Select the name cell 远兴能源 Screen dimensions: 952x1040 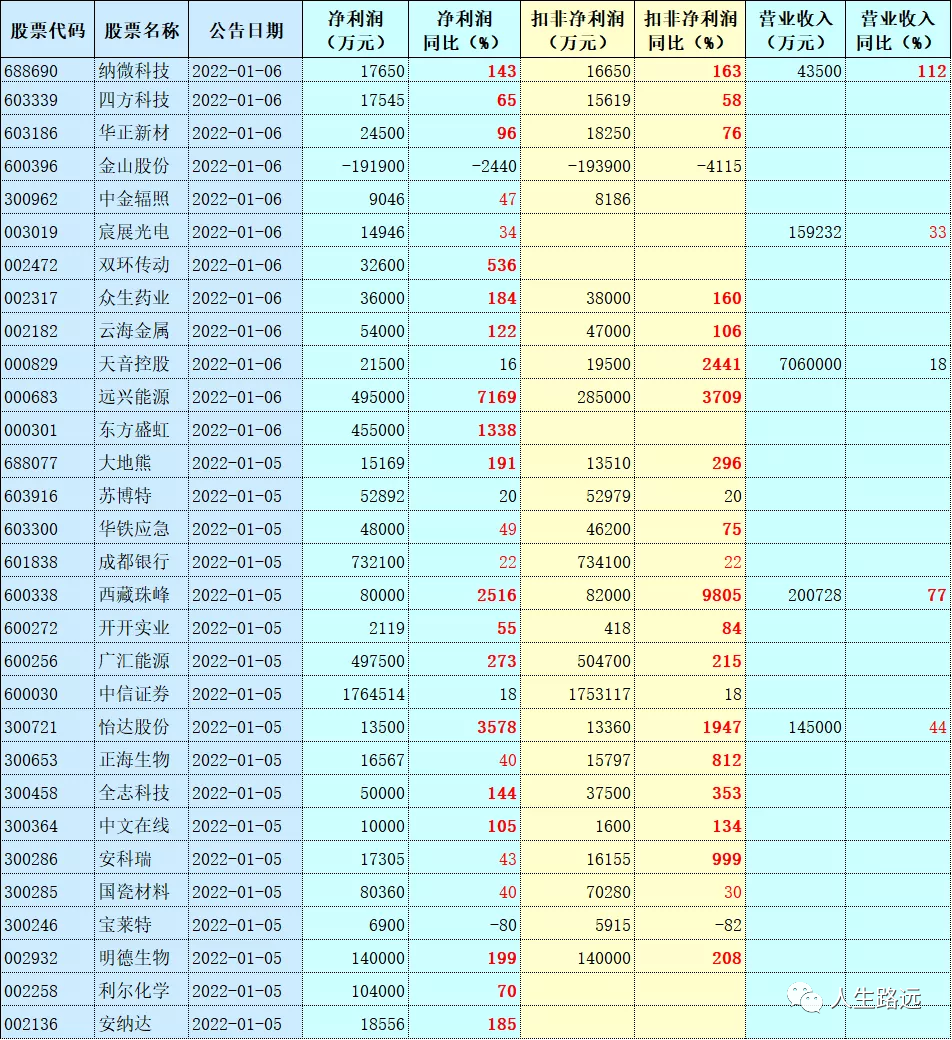[141, 397]
